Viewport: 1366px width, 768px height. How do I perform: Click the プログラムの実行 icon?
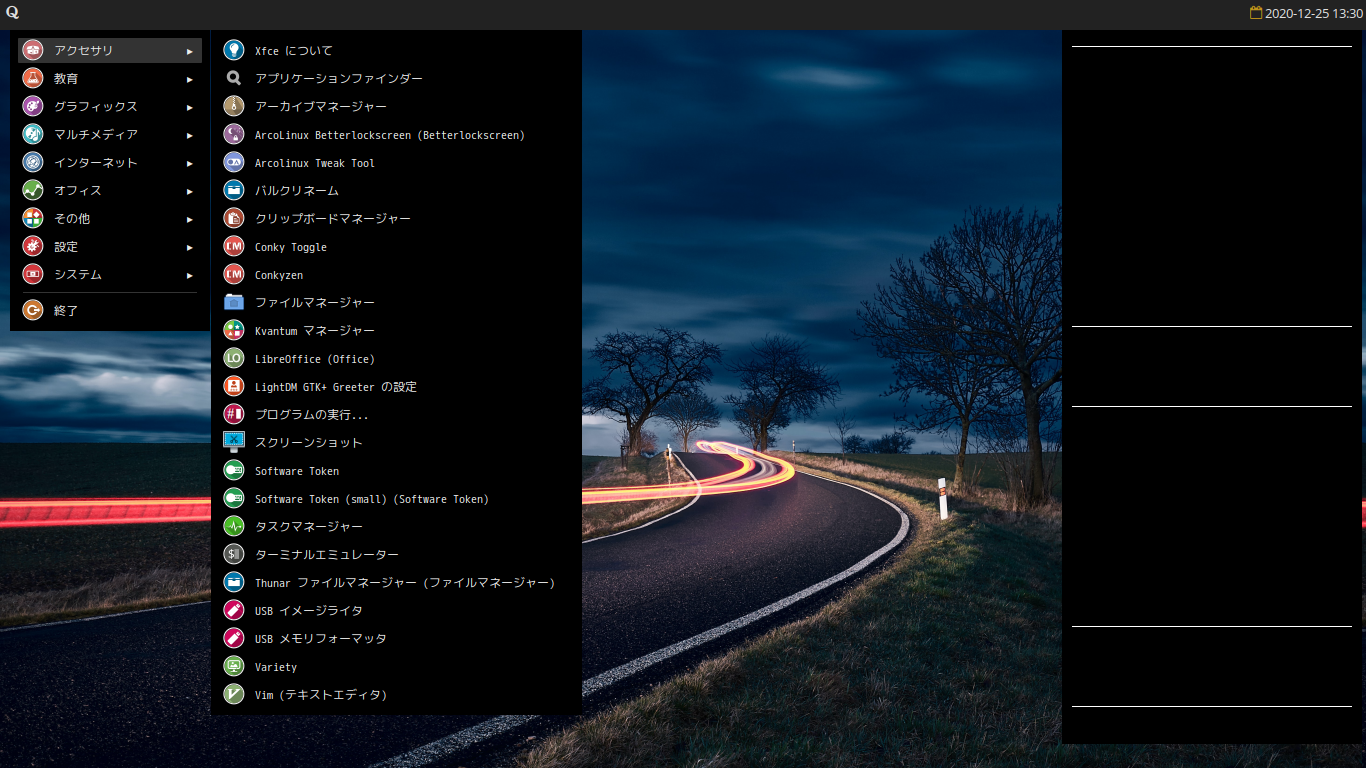click(x=233, y=414)
